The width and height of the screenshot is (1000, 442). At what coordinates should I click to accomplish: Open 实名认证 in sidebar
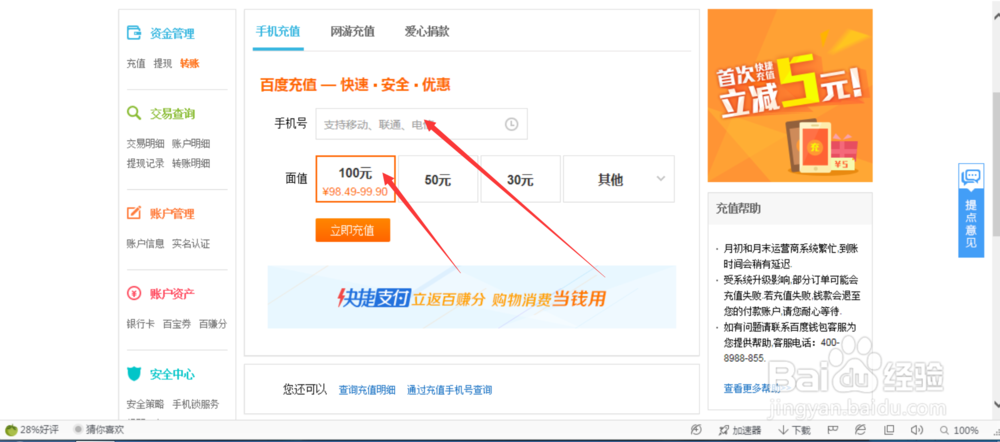click(191, 244)
